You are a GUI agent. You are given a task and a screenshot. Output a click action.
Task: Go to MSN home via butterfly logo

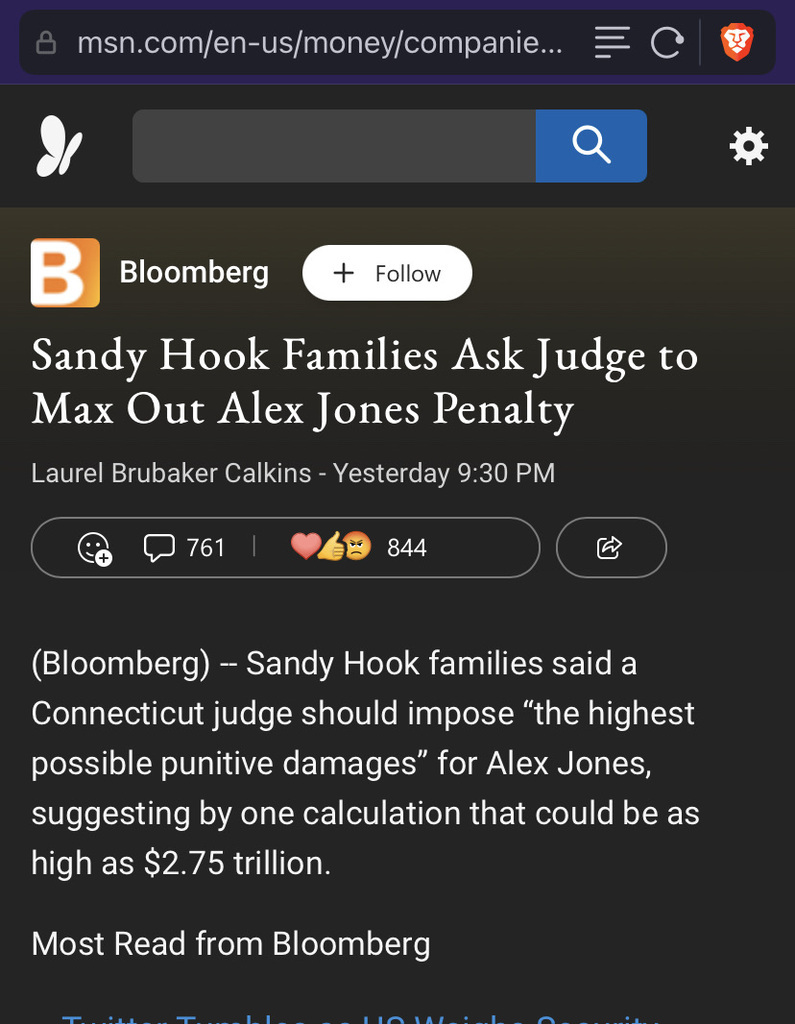pos(59,146)
